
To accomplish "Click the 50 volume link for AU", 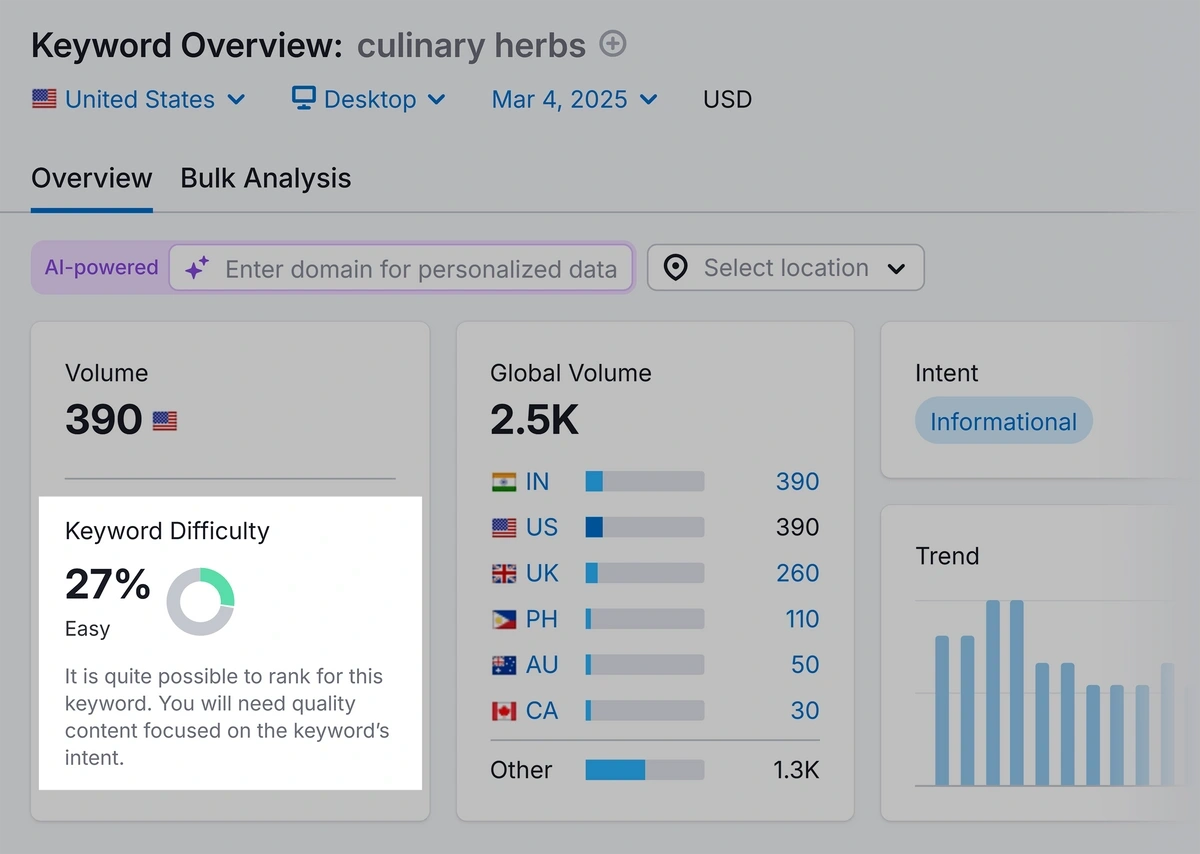I will click(x=805, y=665).
